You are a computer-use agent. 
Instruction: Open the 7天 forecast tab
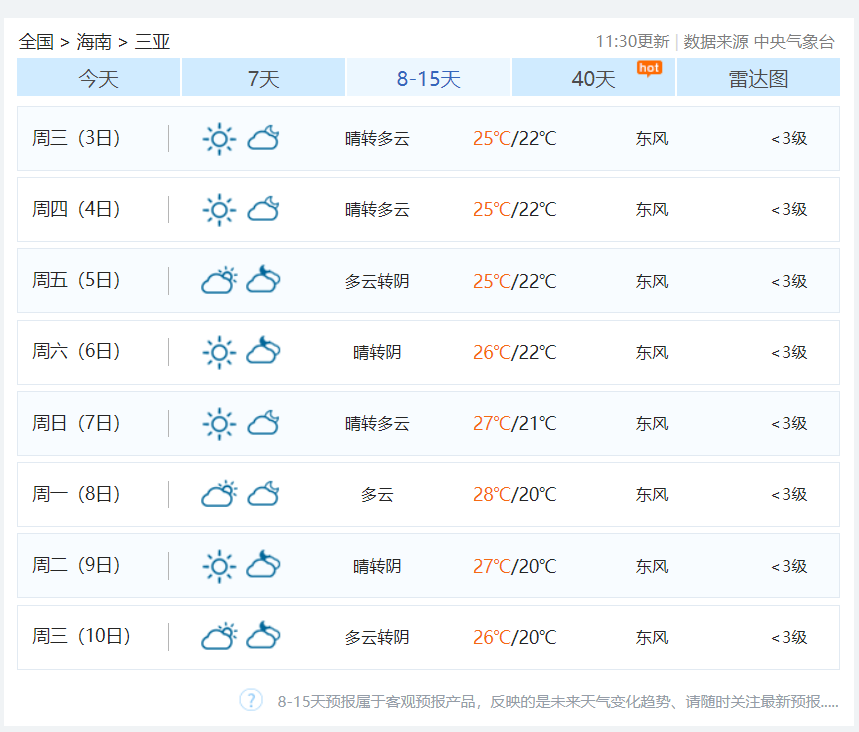(x=264, y=79)
